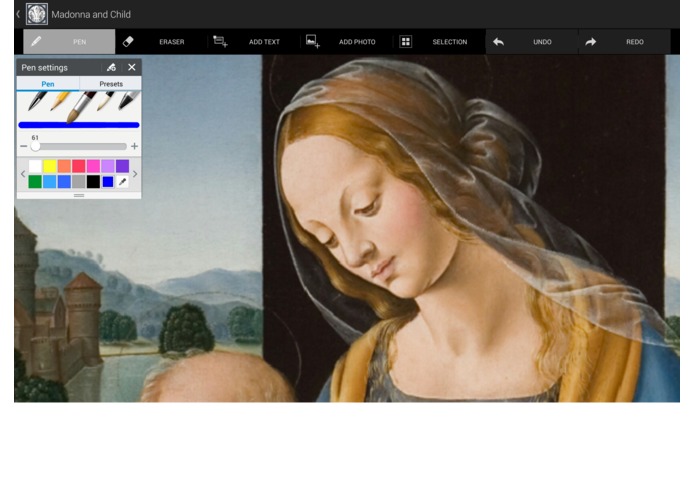Decrease pen size with minus button
Screen dimensions: 695x494
click(23, 146)
